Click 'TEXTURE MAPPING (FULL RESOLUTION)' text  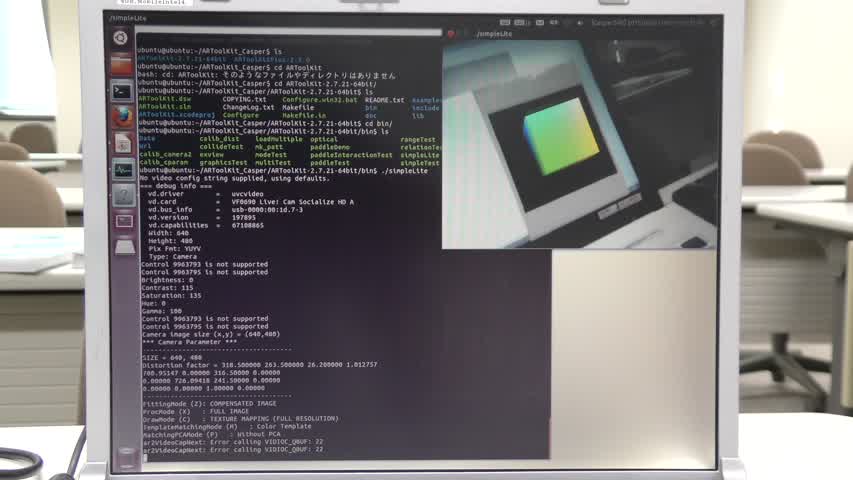point(274,419)
